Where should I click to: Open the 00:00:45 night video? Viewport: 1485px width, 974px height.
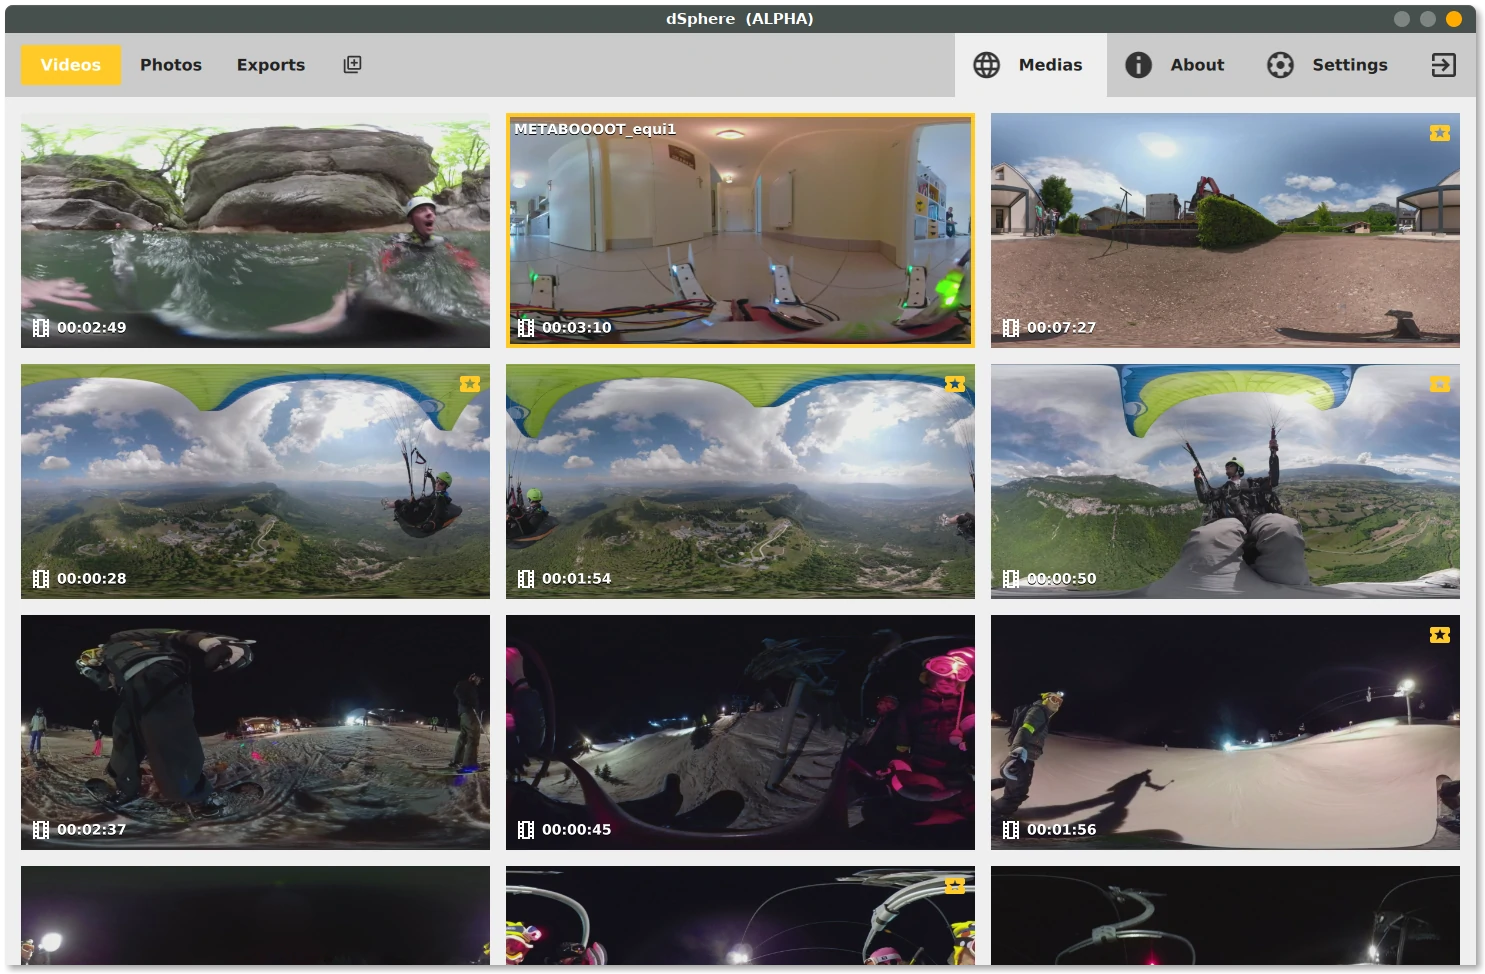pos(740,732)
